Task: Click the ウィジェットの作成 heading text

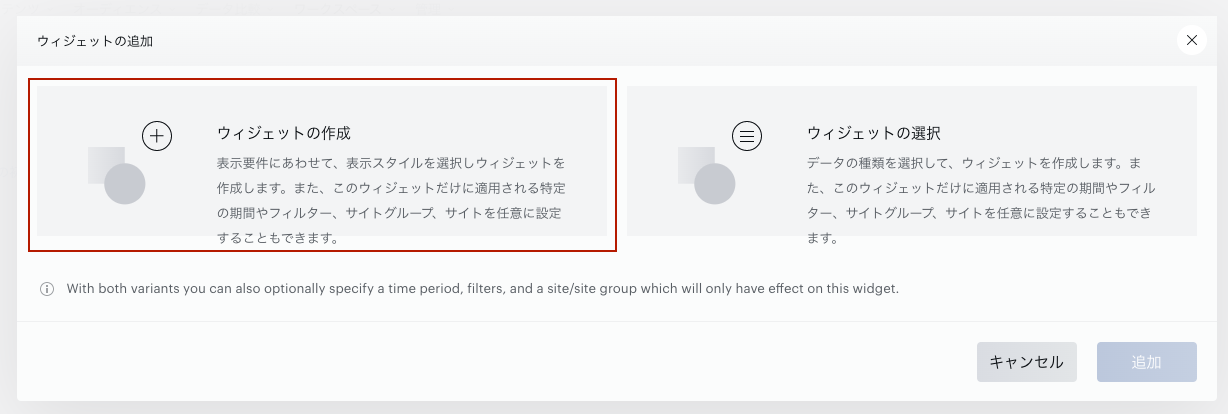Action: (x=284, y=133)
